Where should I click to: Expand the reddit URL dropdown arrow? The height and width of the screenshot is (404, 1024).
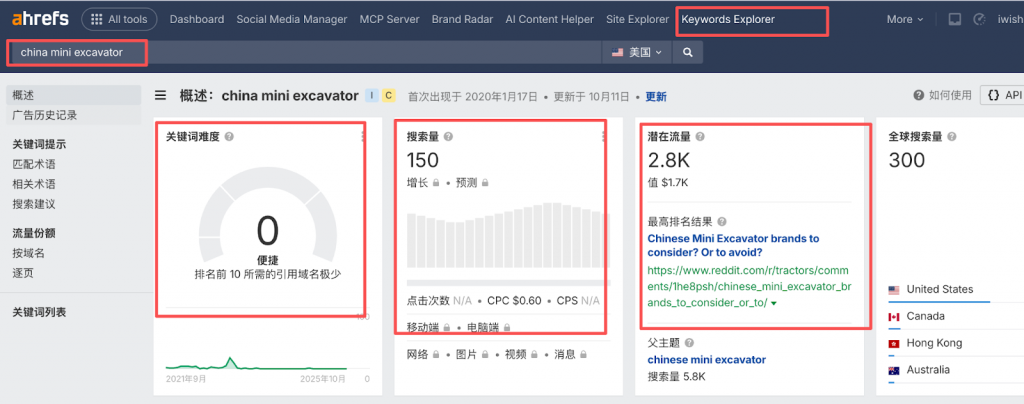775,303
